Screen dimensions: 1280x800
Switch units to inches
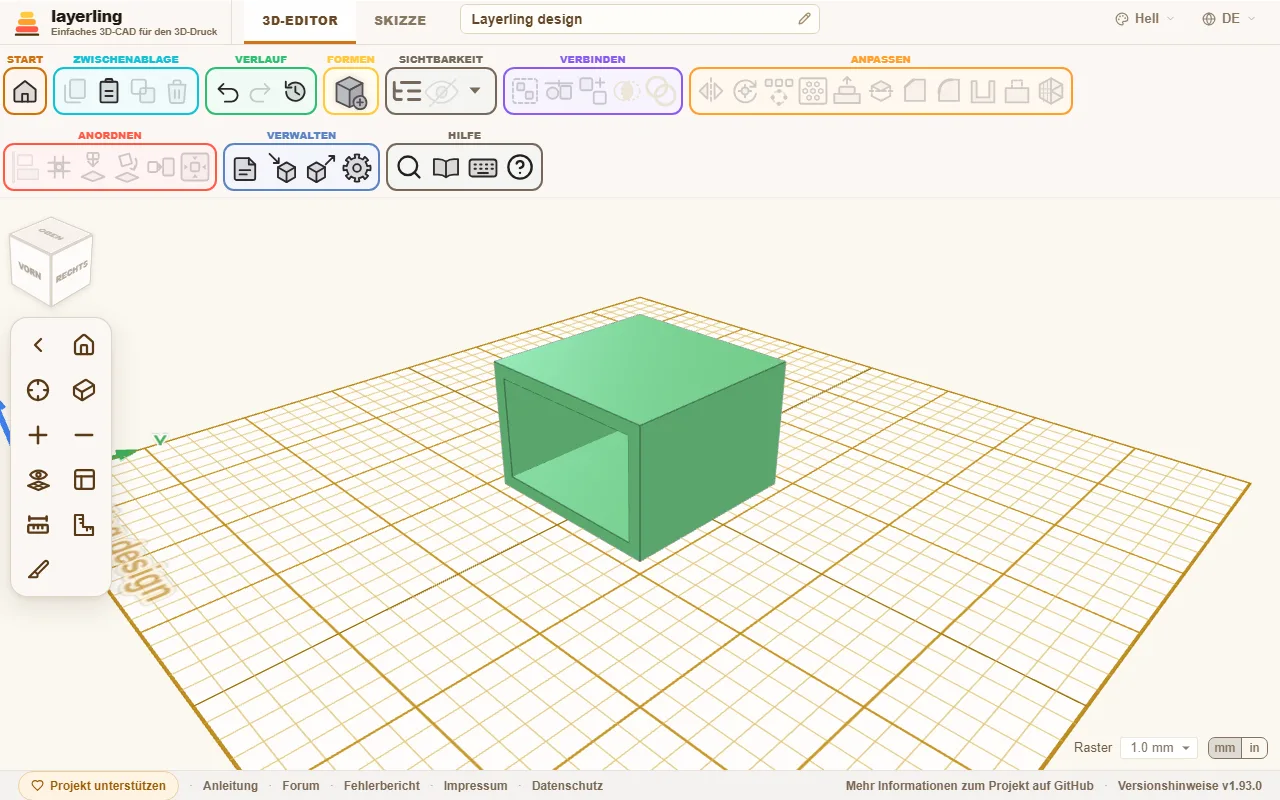[1254, 748]
